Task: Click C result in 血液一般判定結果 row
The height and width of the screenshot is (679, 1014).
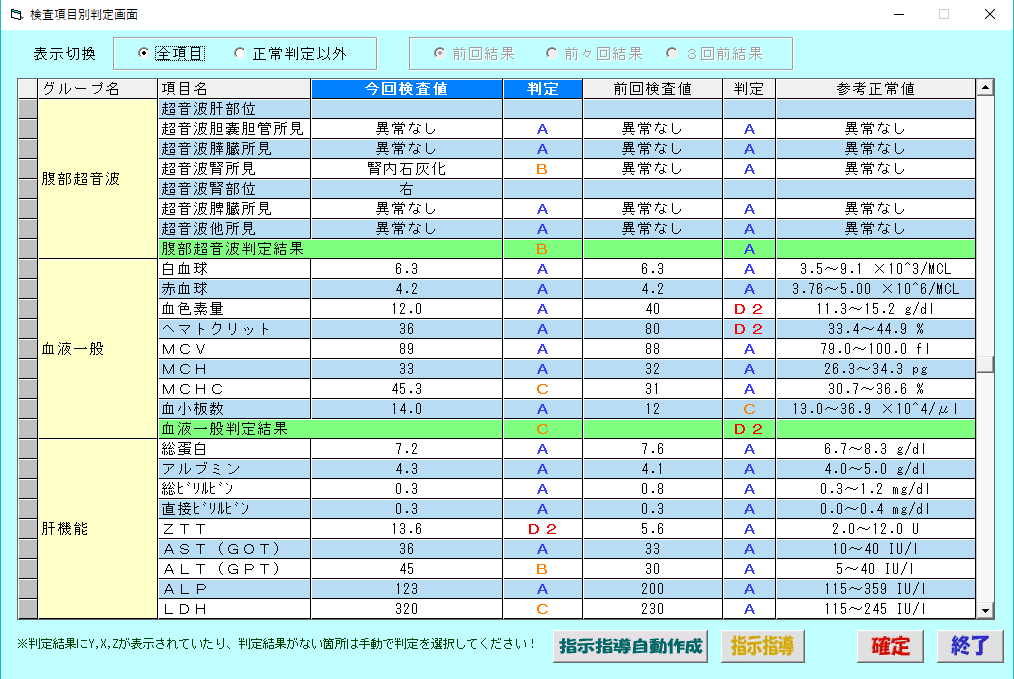Action: click(x=543, y=429)
